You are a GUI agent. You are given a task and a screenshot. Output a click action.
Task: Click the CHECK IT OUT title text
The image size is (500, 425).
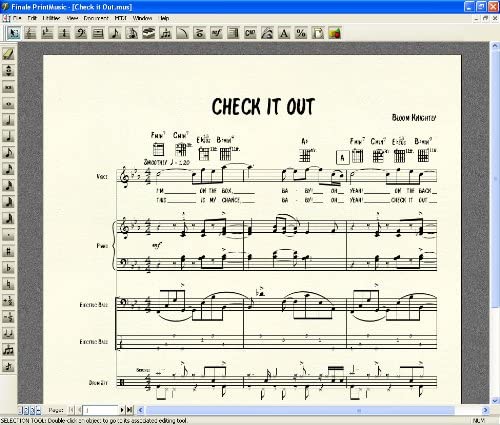click(263, 107)
